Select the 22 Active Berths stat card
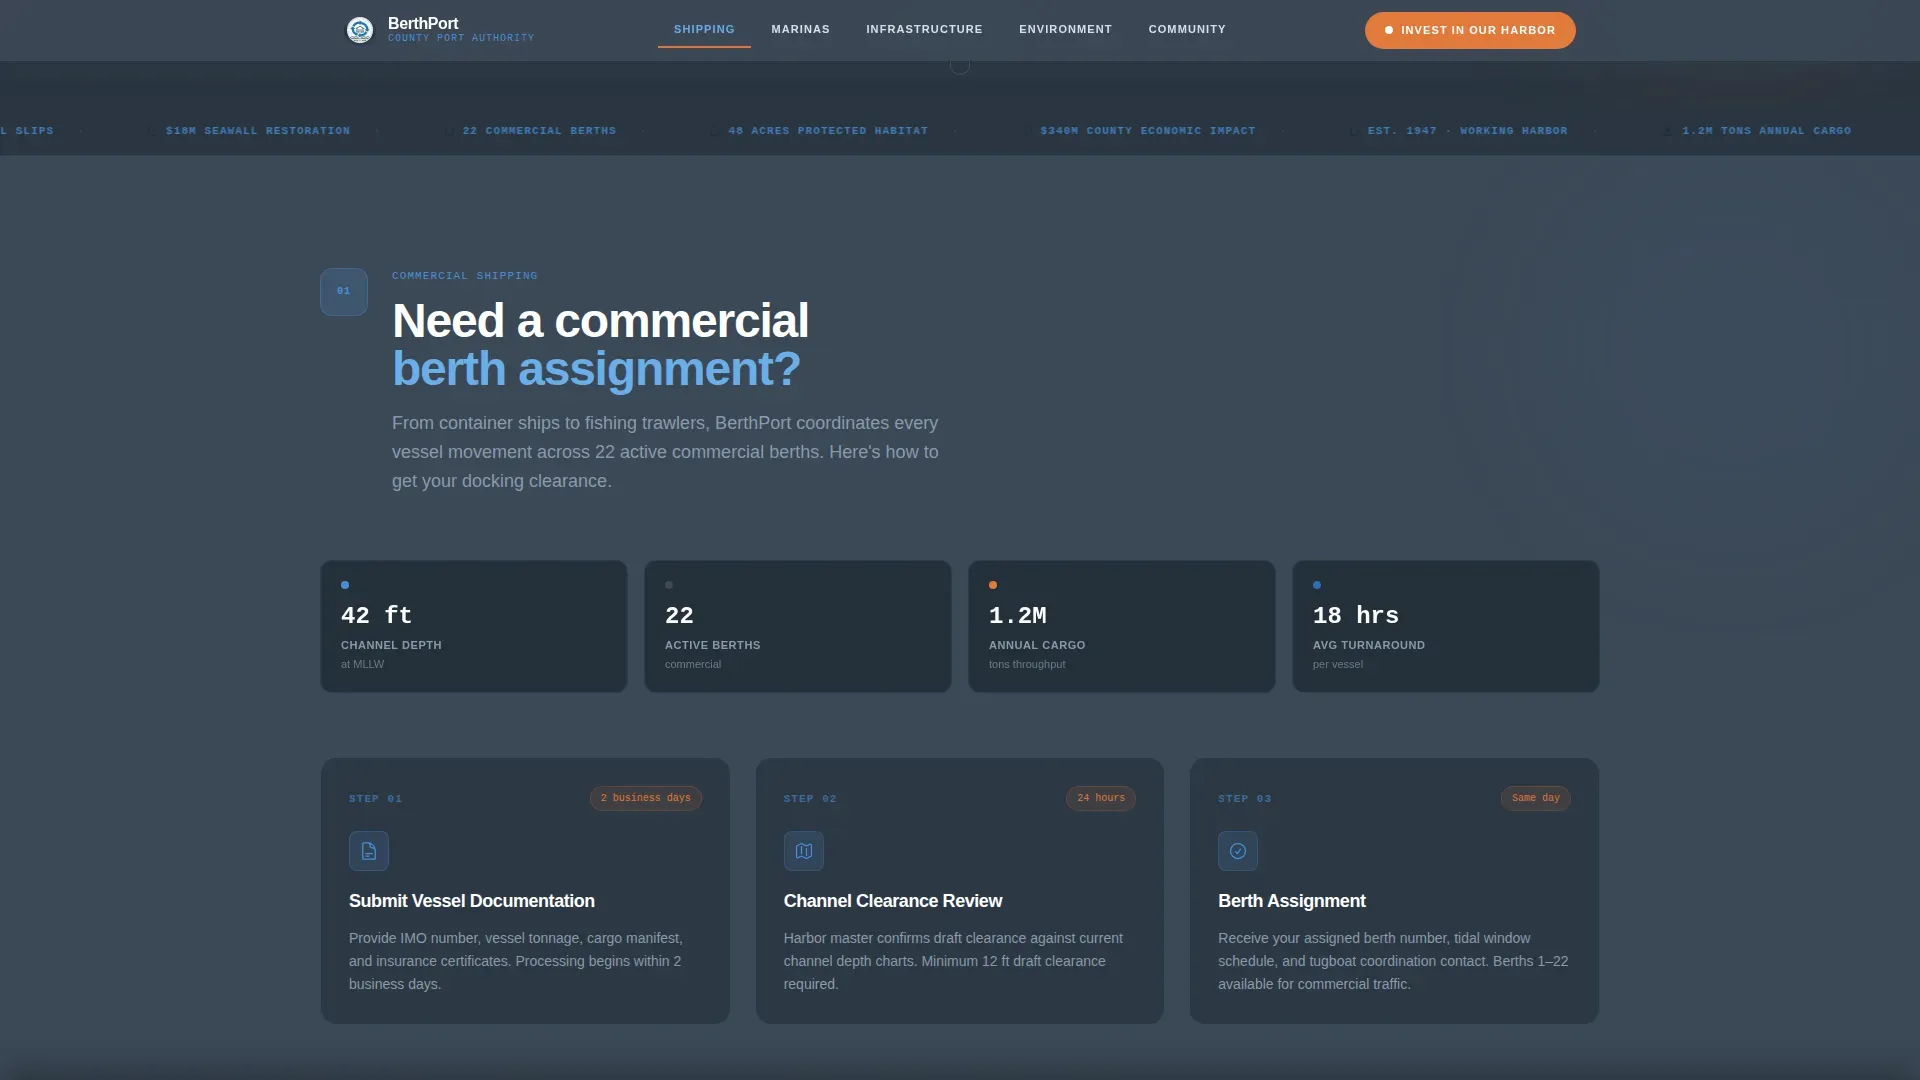Screen dimensions: 1920x1080 coord(798,626)
